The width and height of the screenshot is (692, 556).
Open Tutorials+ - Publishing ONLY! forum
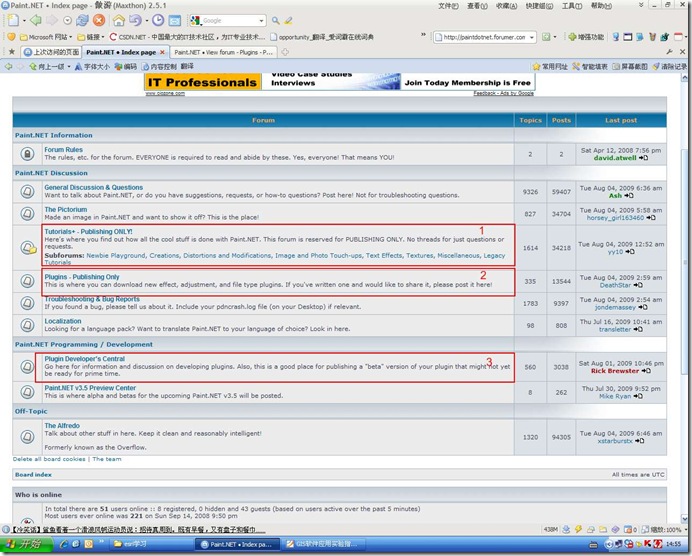88,231
